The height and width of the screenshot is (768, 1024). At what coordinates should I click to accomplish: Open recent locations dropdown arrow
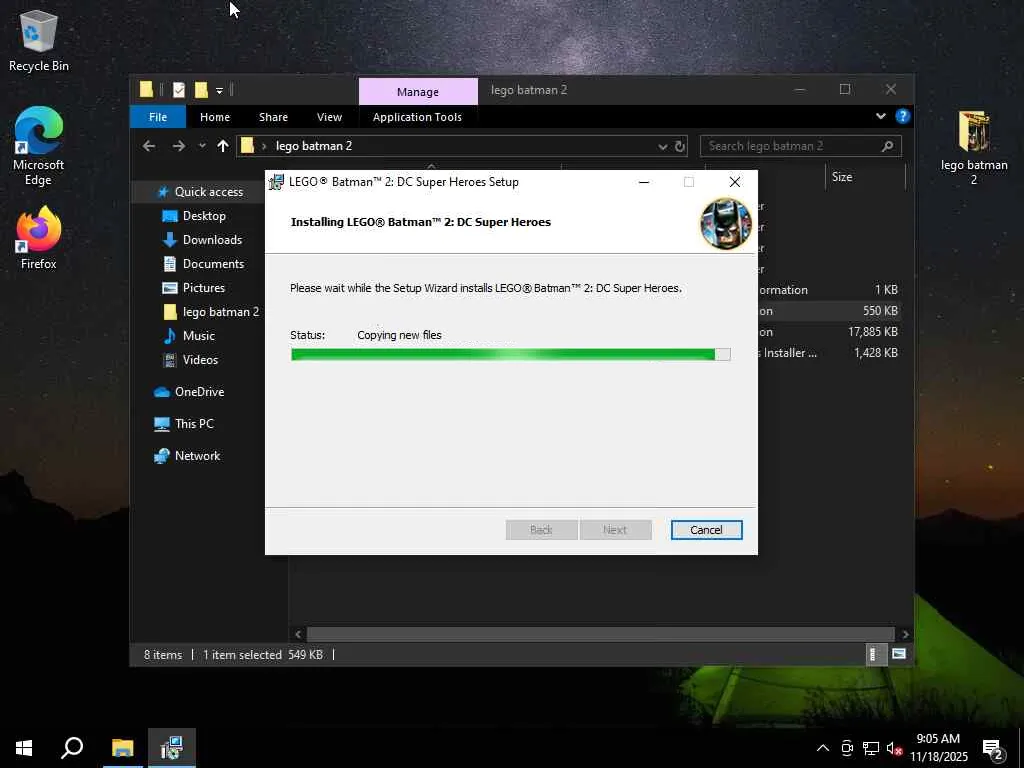point(202,146)
